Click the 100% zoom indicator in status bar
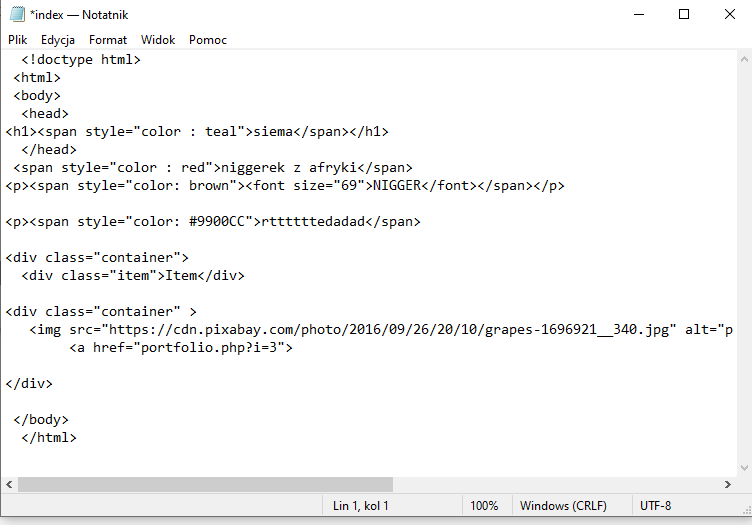Screen dimensions: 752x525 (484, 506)
